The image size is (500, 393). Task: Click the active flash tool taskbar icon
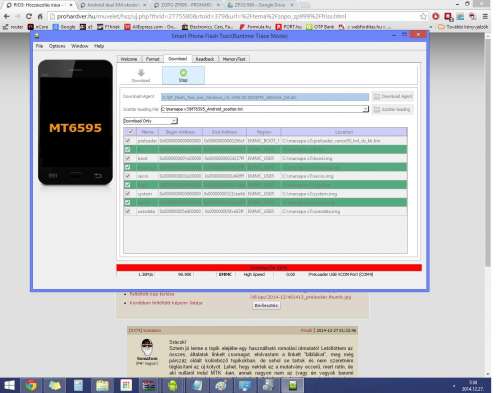[292, 386]
